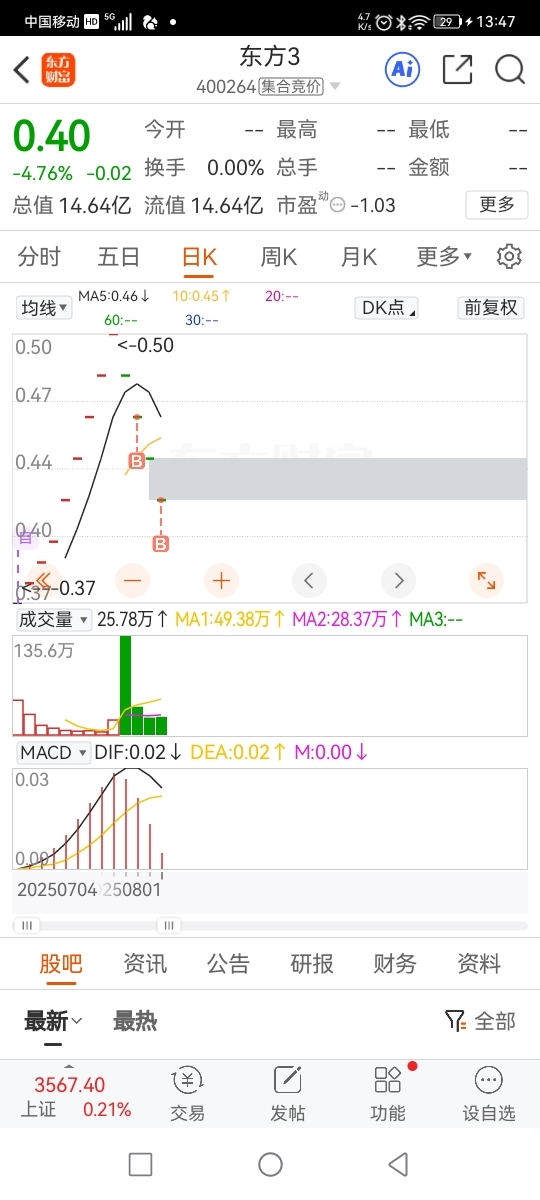Image resolution: width=540 pixels, height=1200 pixels.
Task: Switch to 周K chart tab
Action: 279,257
